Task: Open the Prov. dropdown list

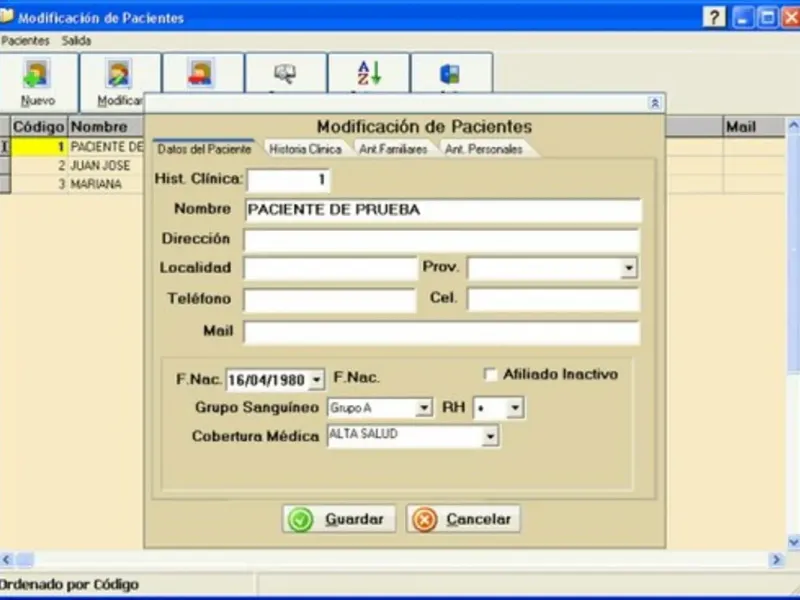Action: 629,268
